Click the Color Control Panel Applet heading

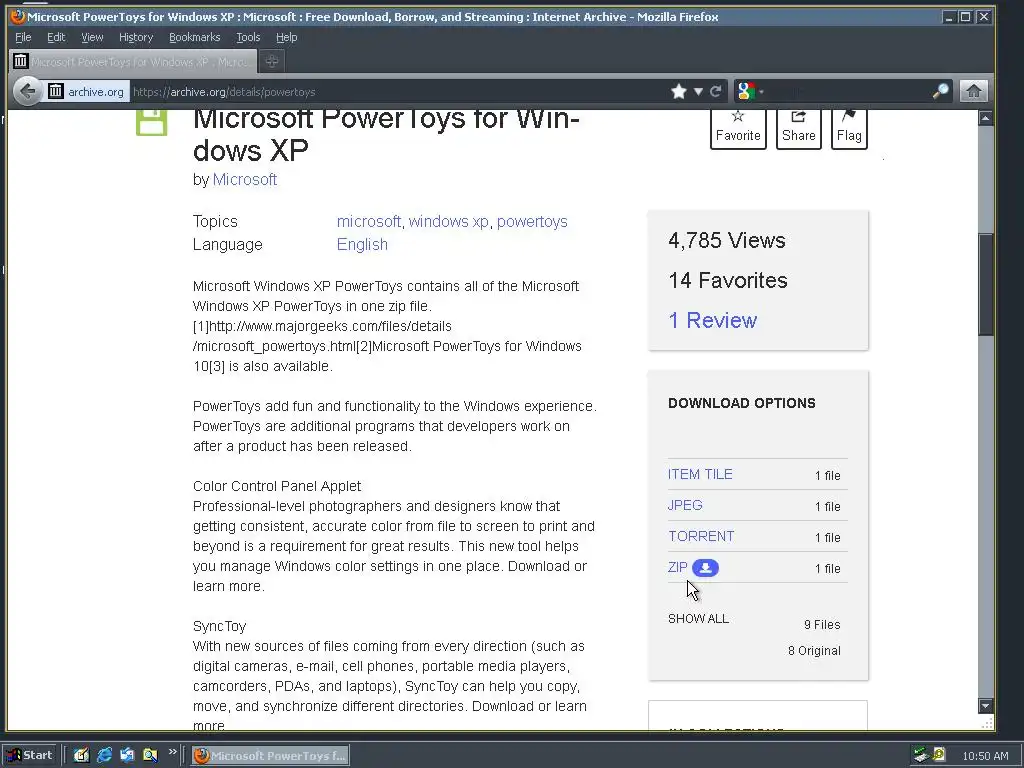(277, 486)
